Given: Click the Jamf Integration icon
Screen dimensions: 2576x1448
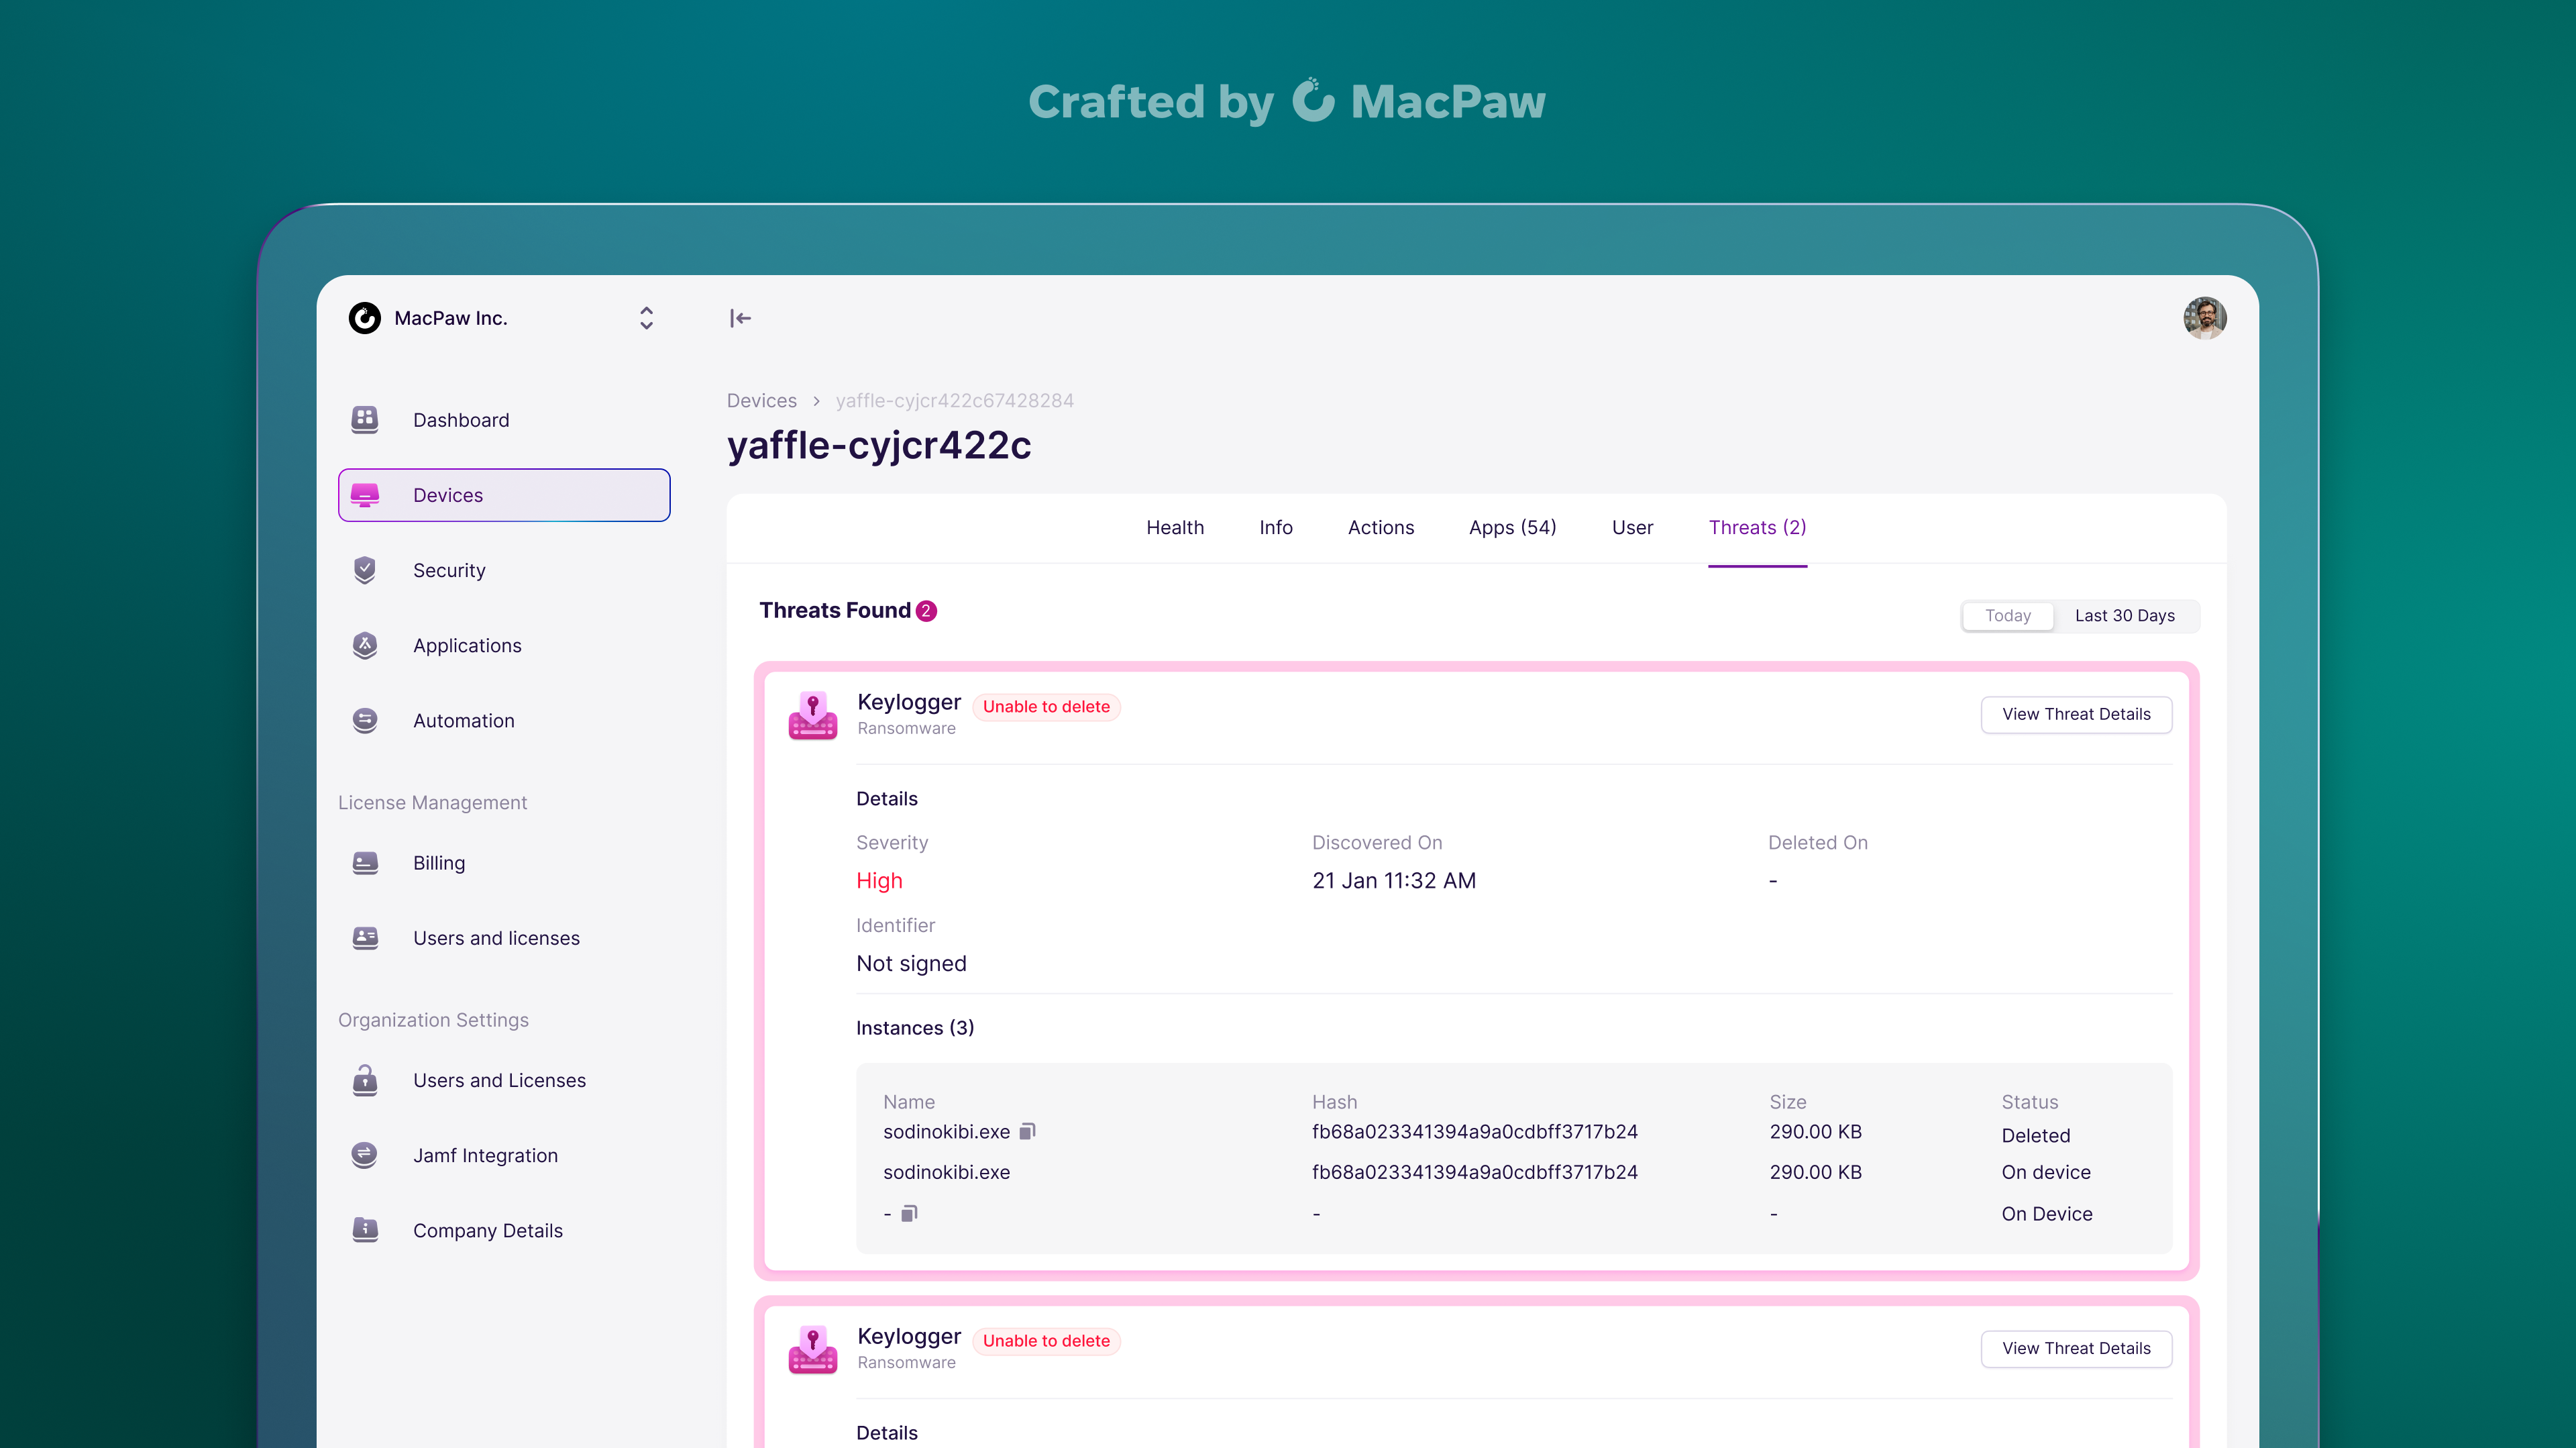Looking at the screenshot, I should (x=365, y=1155).
